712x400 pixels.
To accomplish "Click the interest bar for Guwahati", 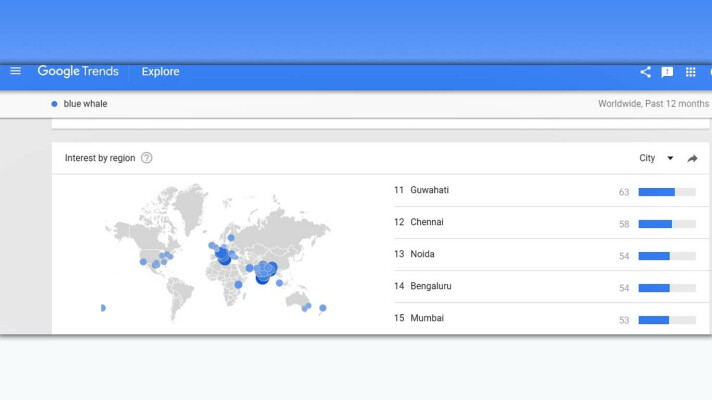I will 666,191.
